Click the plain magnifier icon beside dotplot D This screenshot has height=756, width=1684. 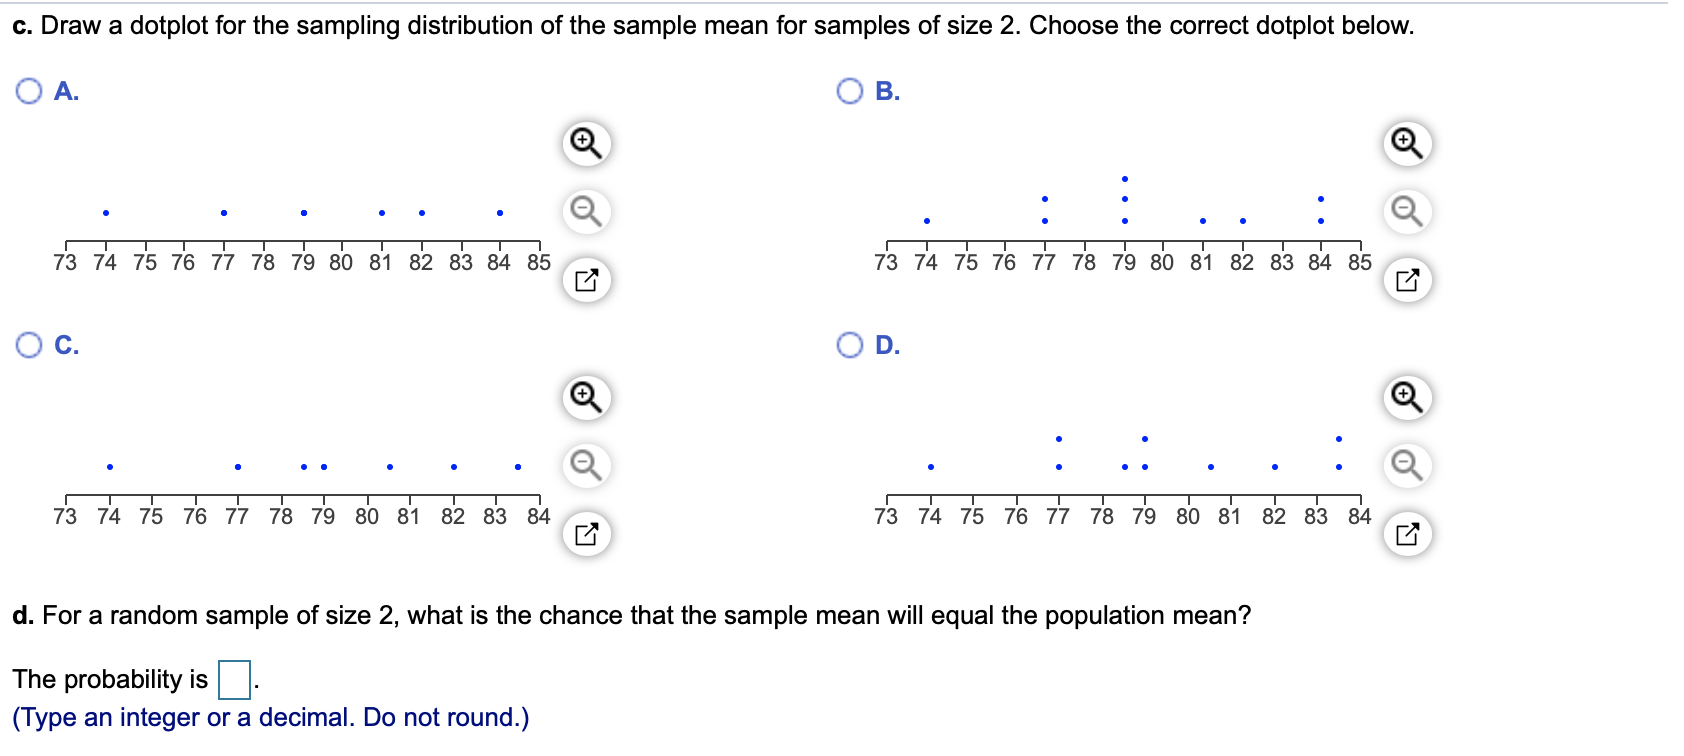pos(1407,462)
